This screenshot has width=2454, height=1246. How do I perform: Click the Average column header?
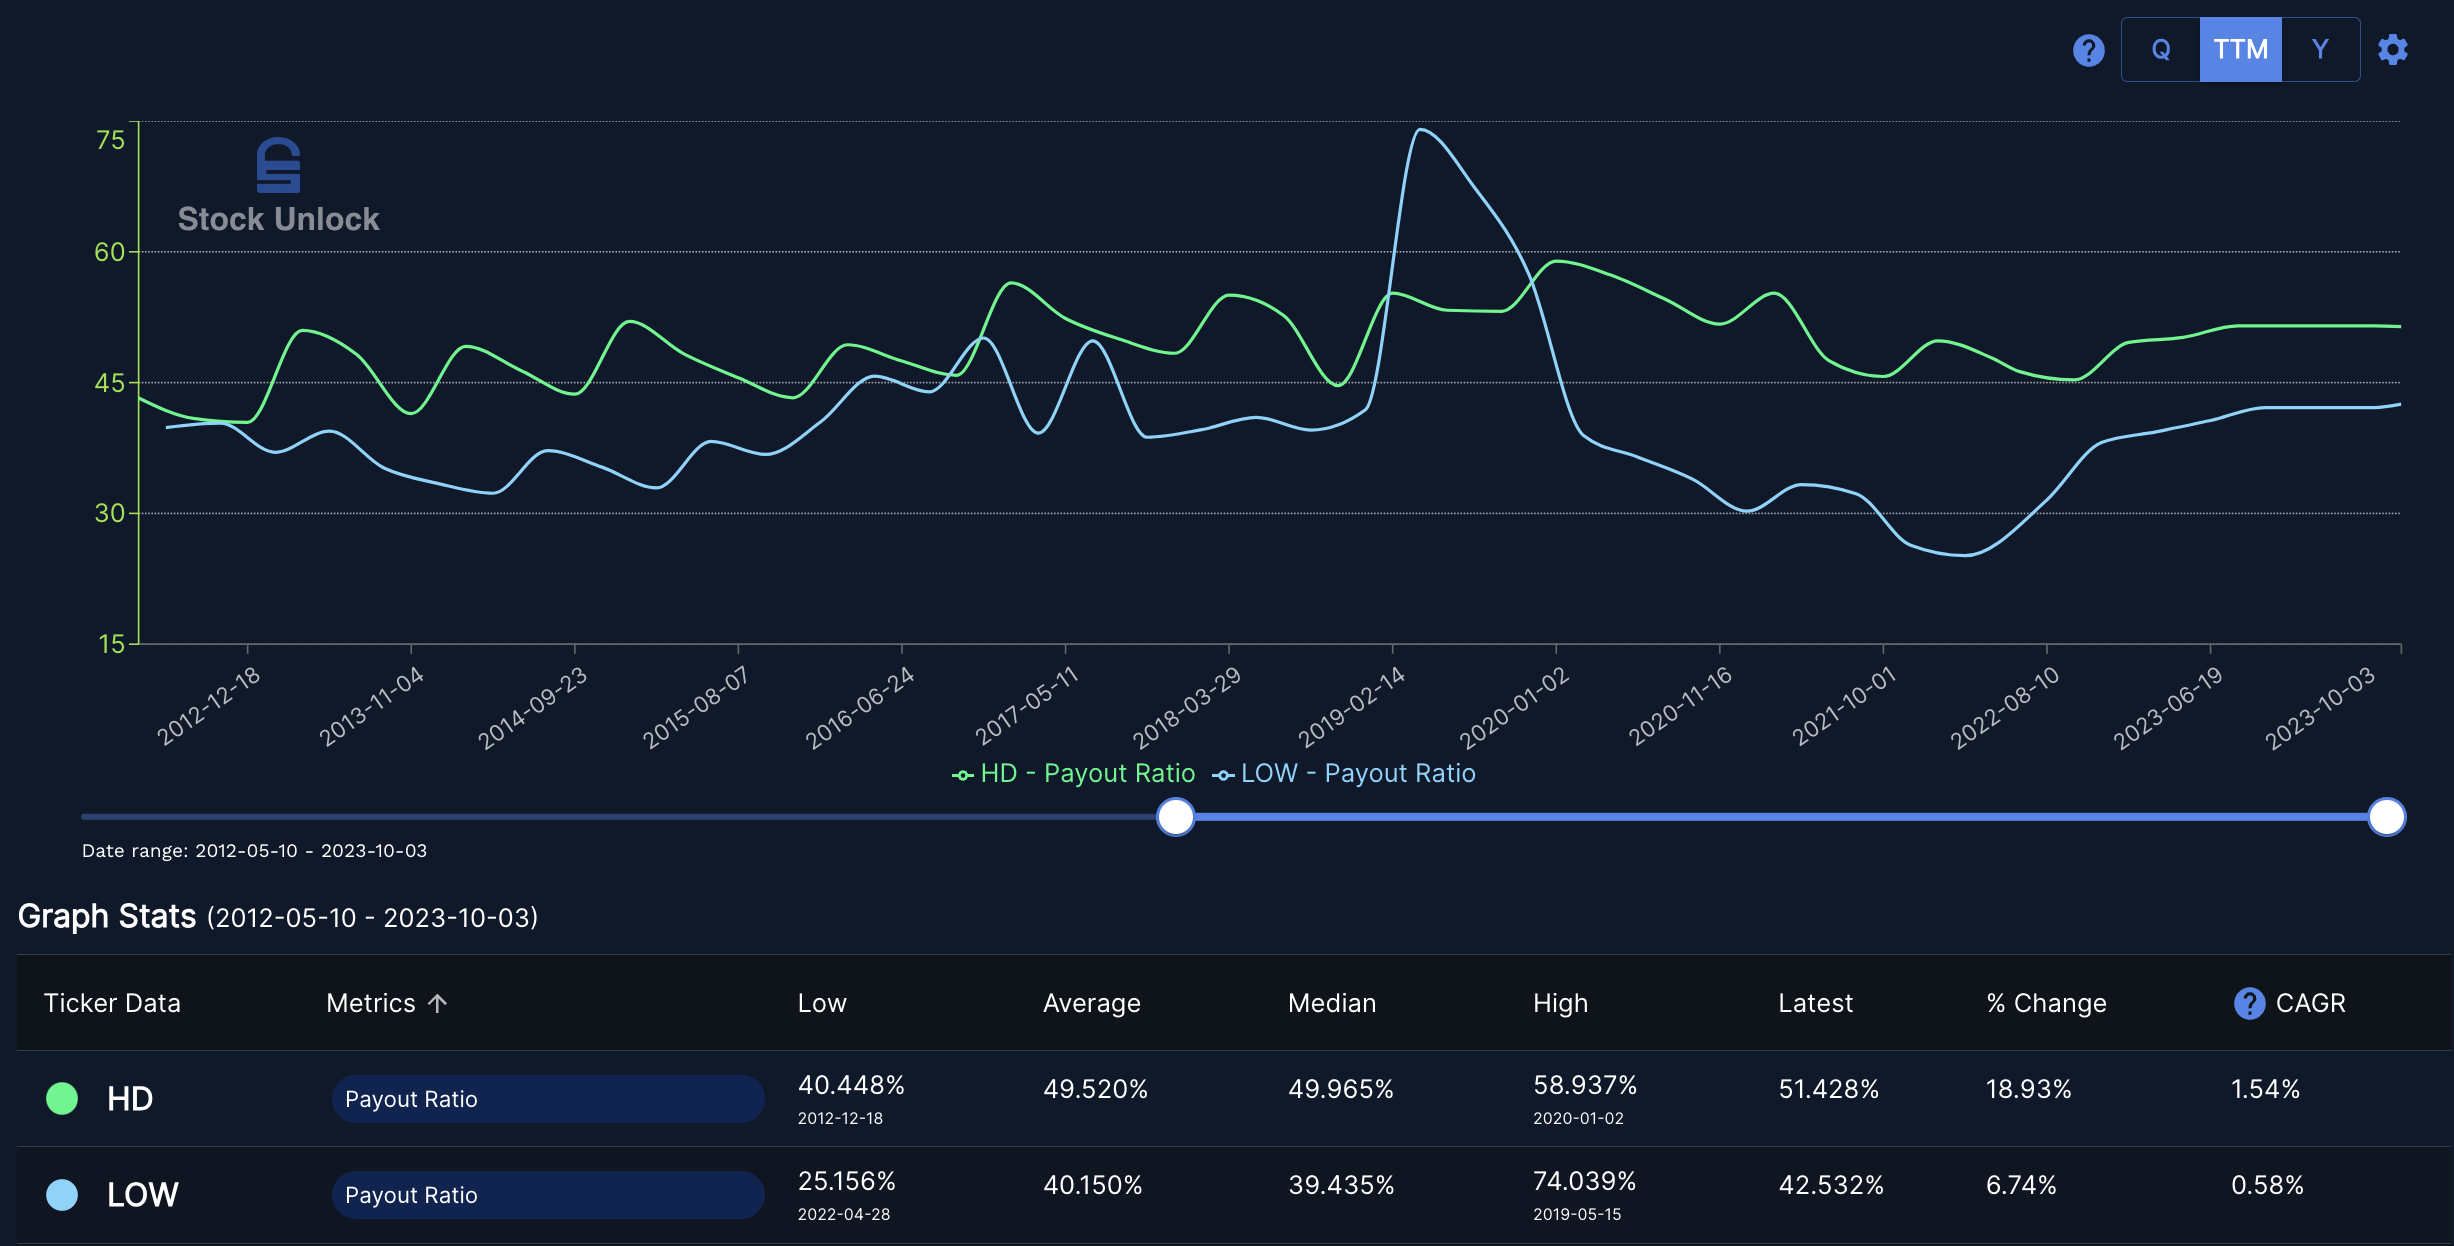pos(1092,1003)
